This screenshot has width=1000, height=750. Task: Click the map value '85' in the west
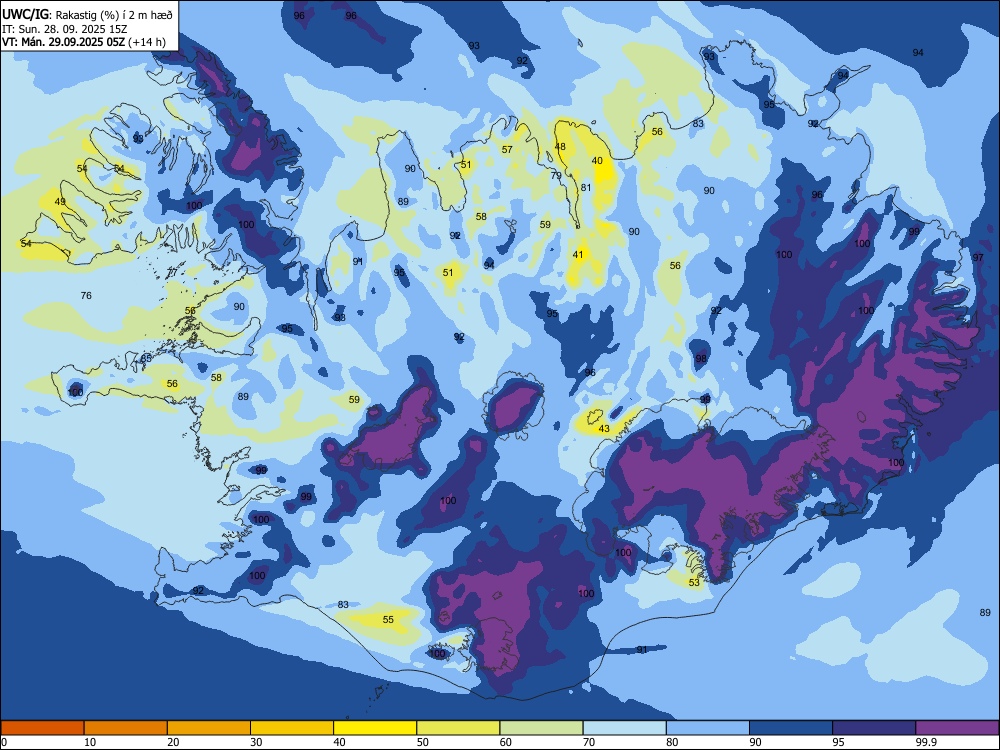pos(147,358)
